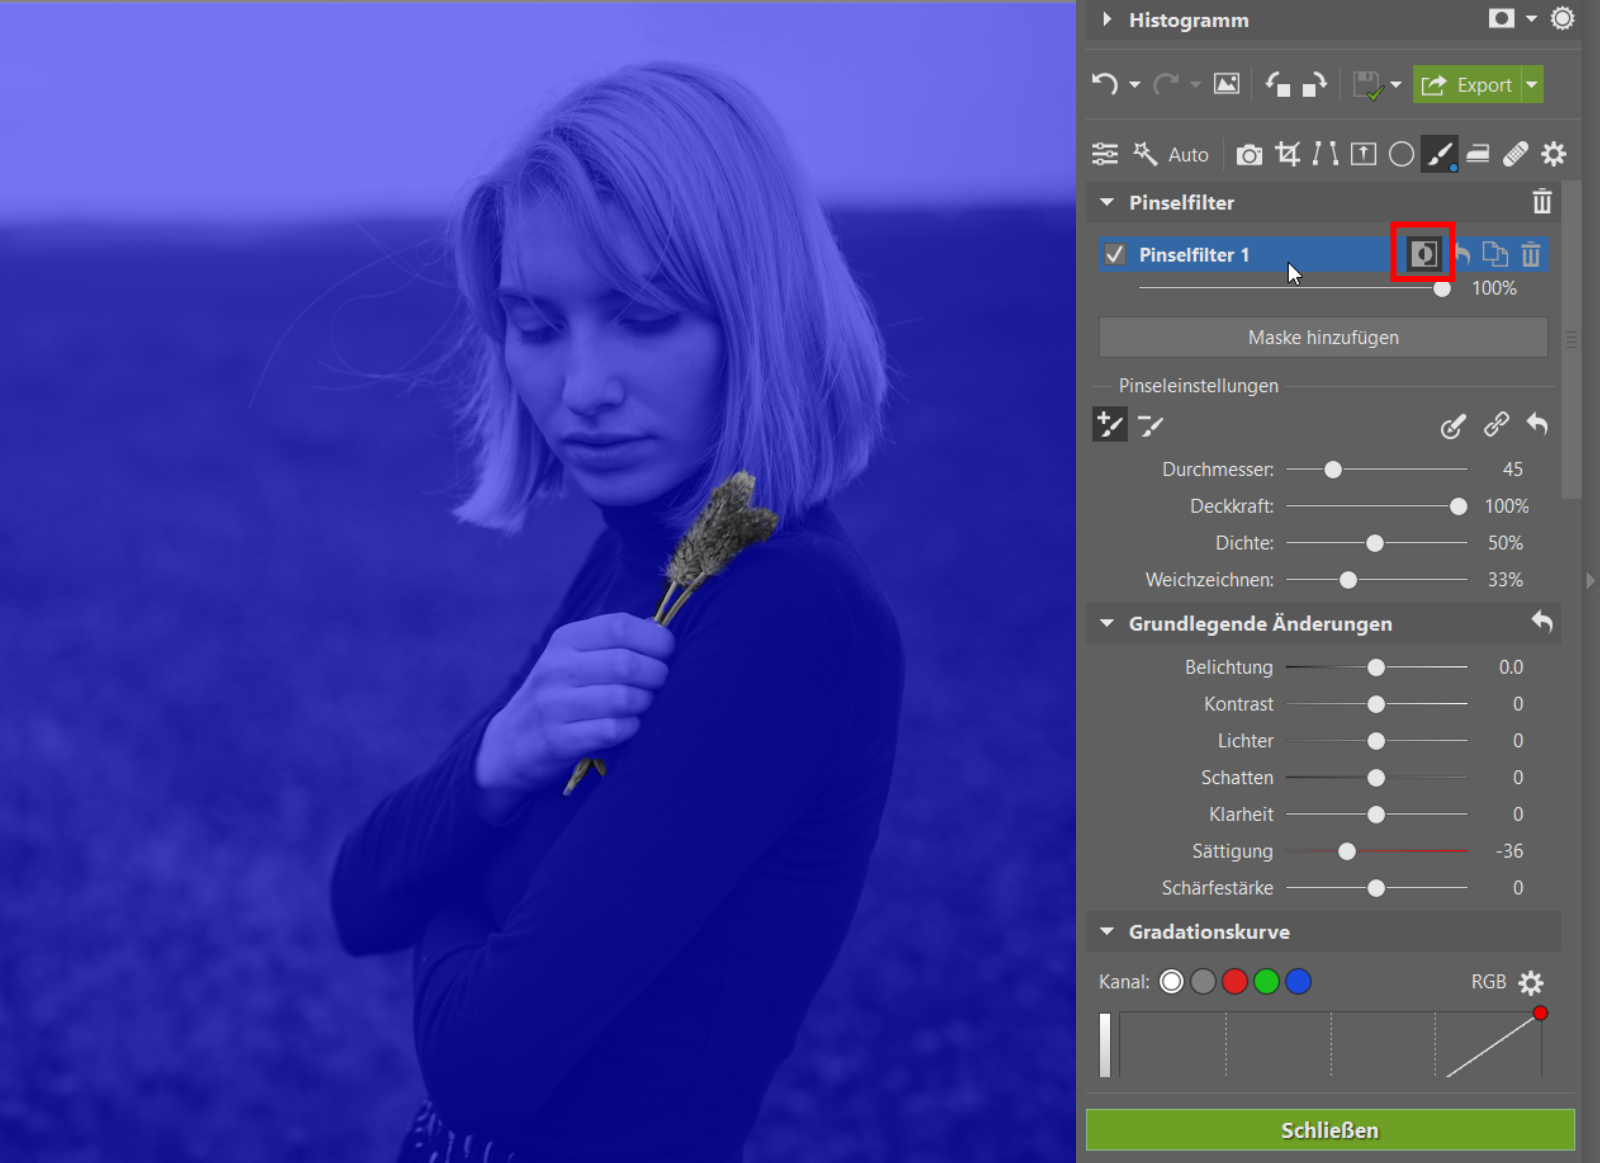Switch to subtract-from-mask brush mode
Viewport: 1600px width, 1163px height.
(1151, 426)
